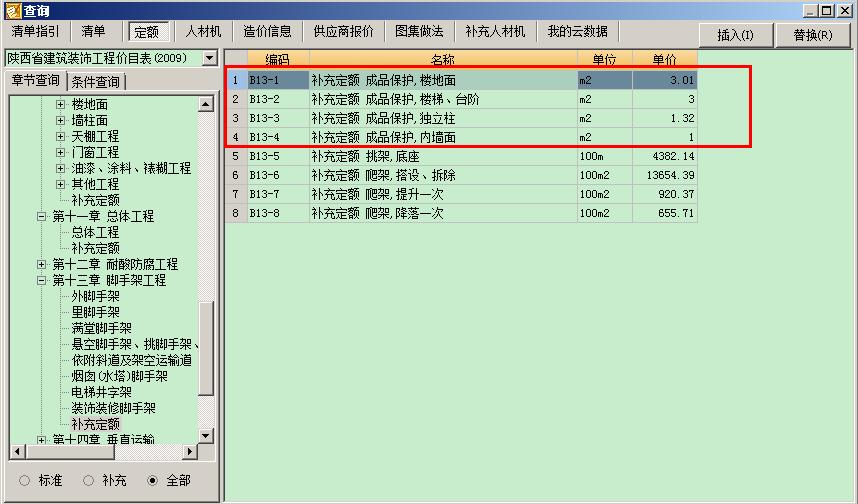This screenshot has height=504, width=858.
Task: Select the 补充 radio button
Action: point(88,480)
